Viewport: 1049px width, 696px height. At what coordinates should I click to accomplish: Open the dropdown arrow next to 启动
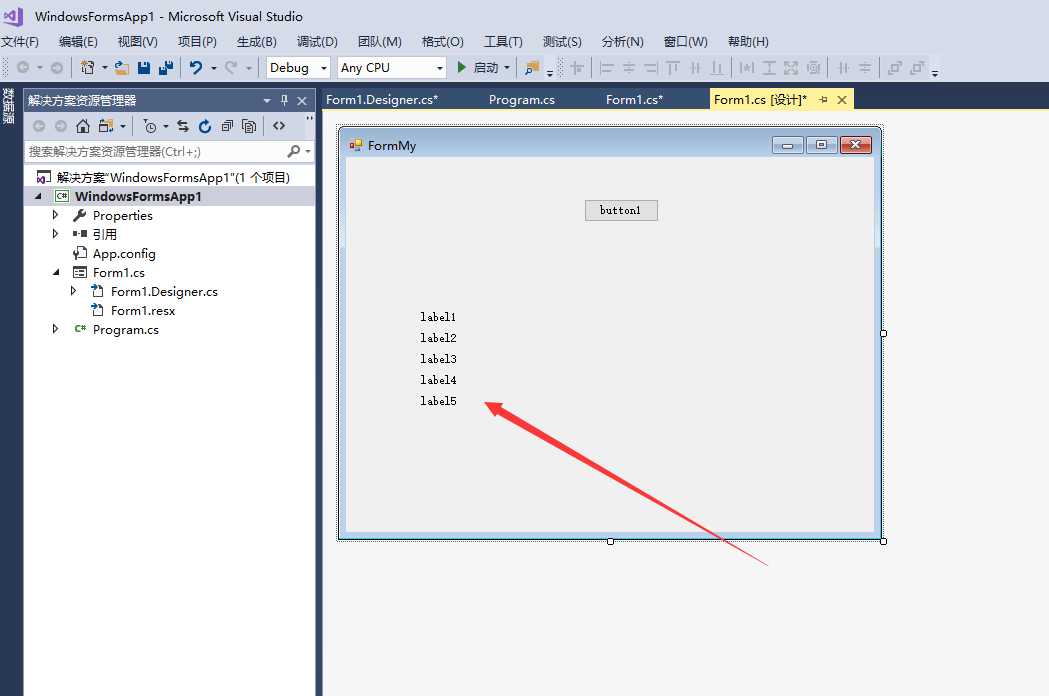[506, 68]
